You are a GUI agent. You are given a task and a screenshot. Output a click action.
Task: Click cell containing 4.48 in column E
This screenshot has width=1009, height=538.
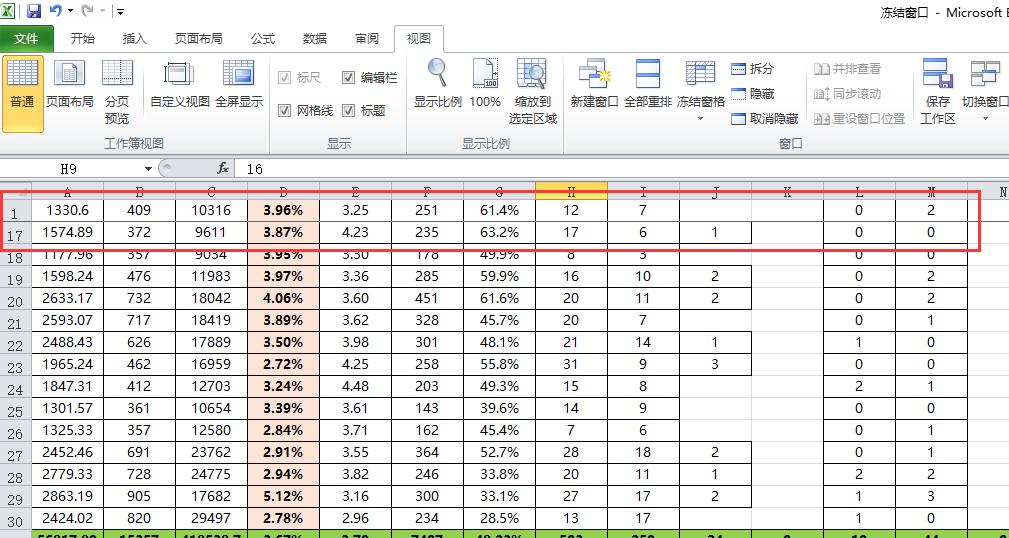355,386
